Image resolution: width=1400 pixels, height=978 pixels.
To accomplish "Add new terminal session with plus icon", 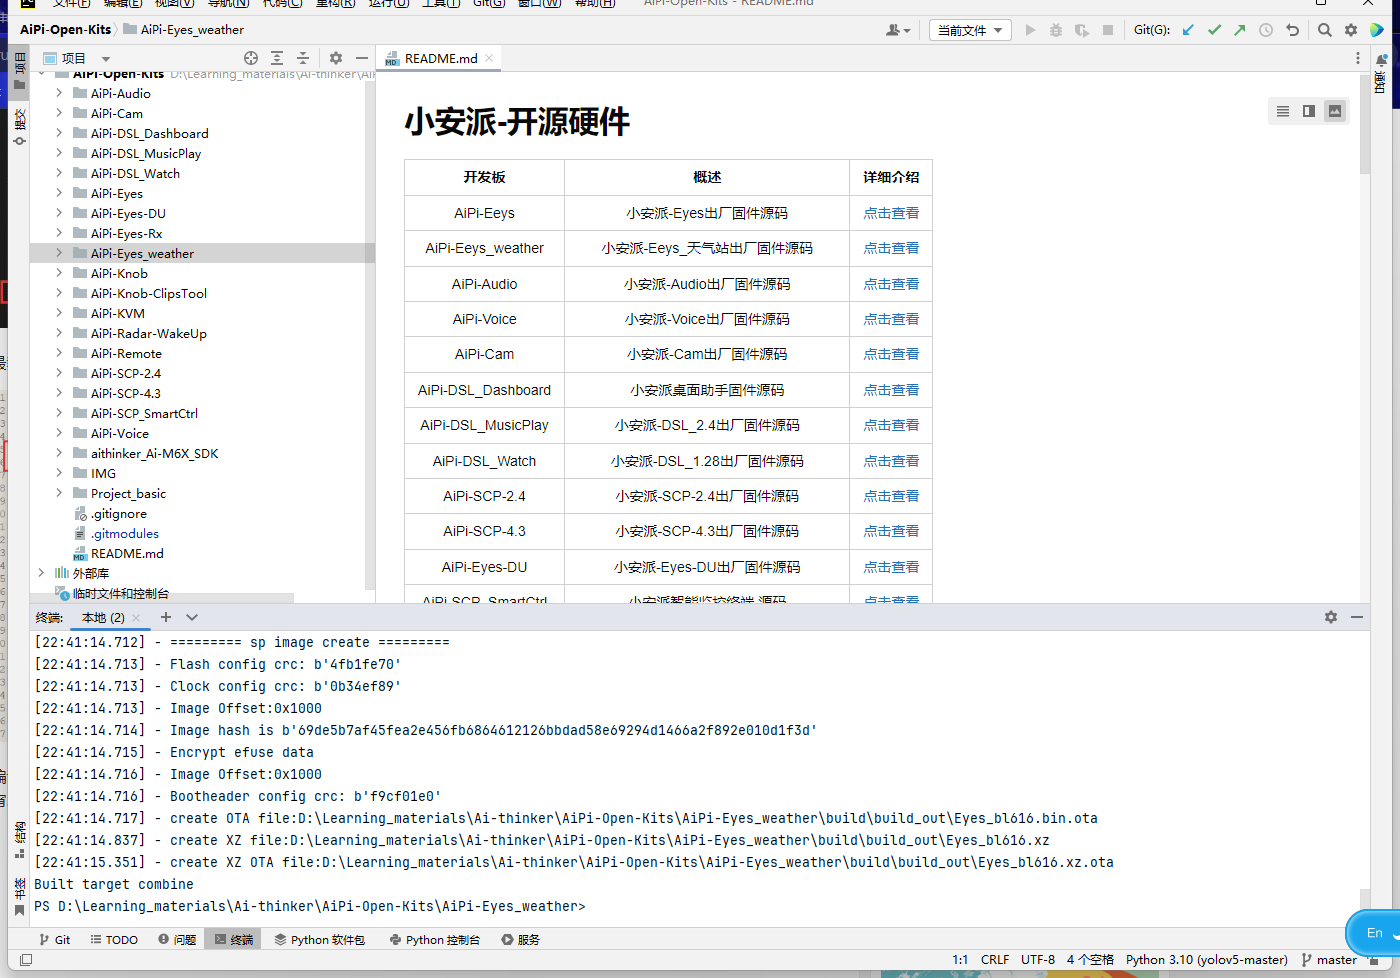I will (x=166, y=617).
